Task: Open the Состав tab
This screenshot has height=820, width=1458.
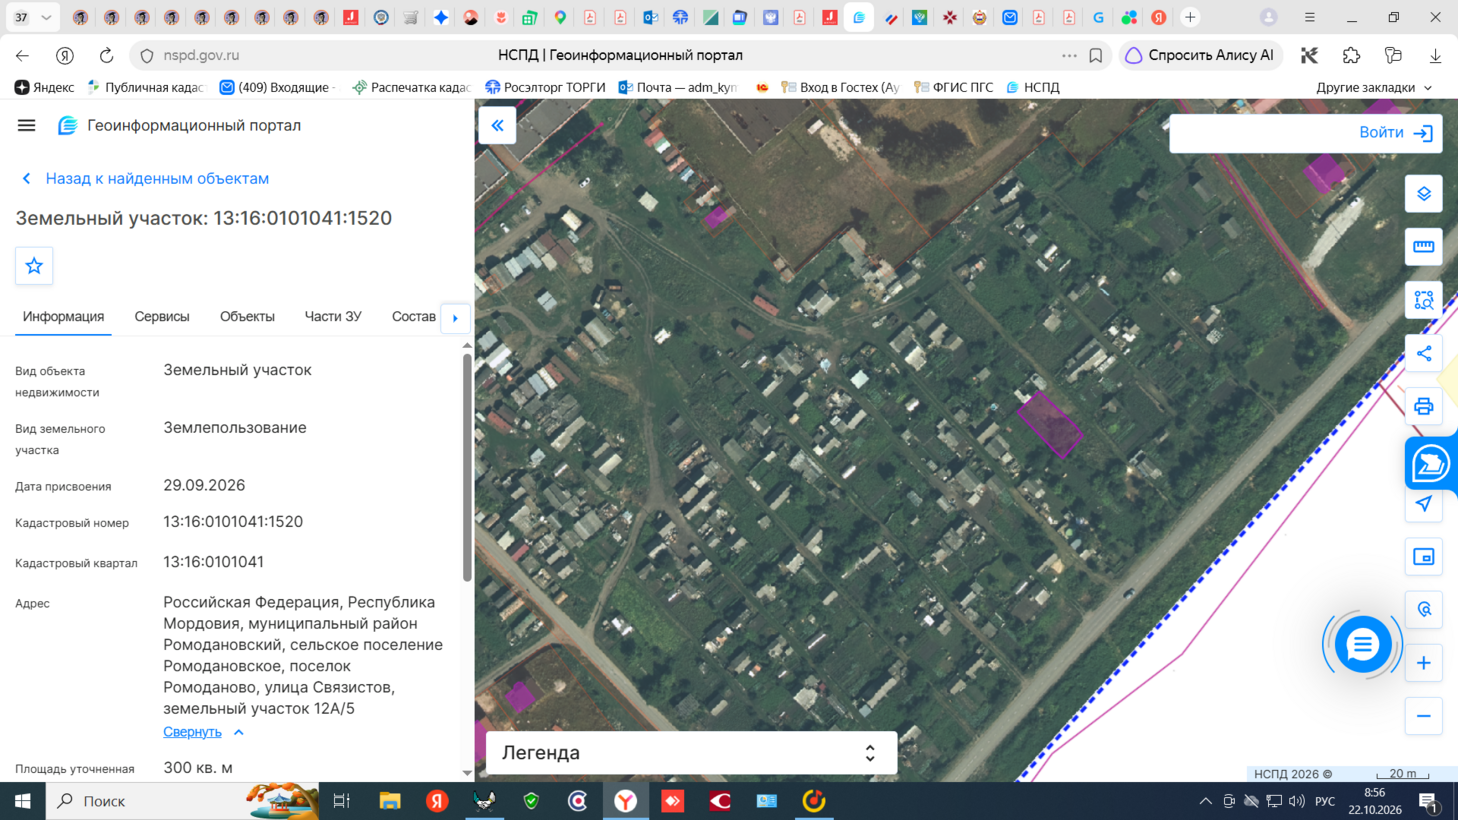Action: pyautogui.click(x=414, y=317)
